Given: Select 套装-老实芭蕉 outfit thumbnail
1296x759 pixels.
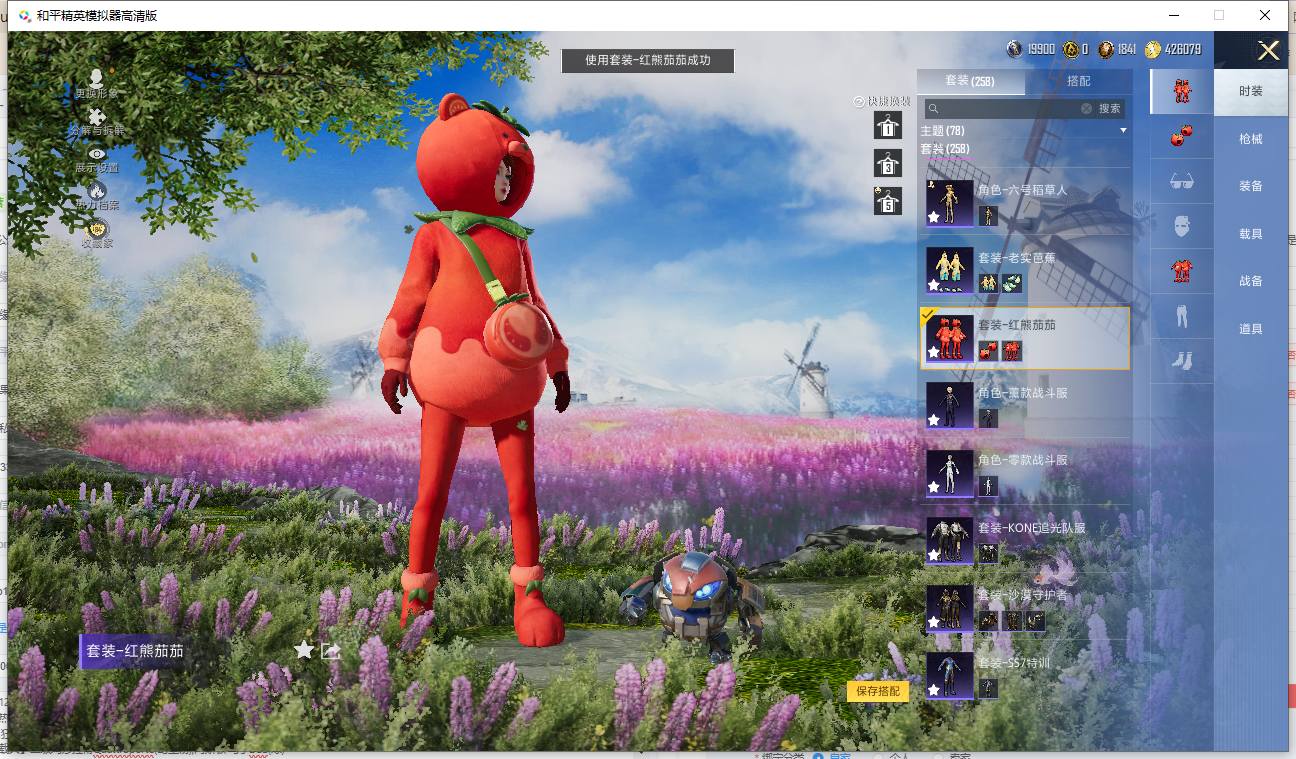Looking at the screenshot, I should (x=949, y=270).
